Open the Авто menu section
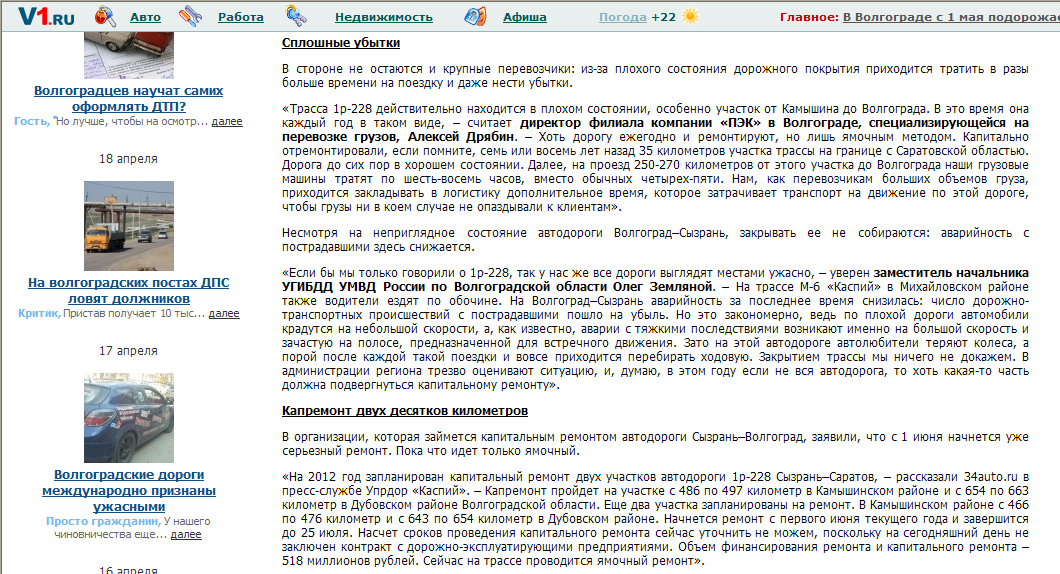1060x574 pixels. click(145, 17)
